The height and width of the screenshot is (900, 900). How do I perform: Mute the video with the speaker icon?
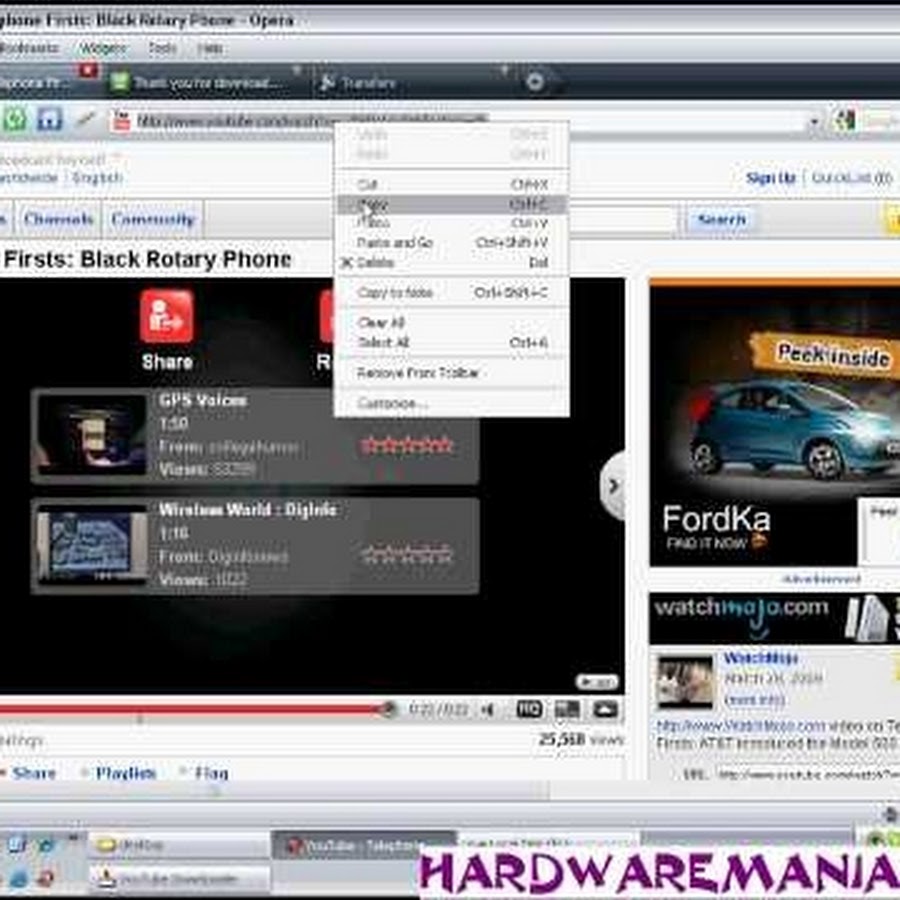488,710
